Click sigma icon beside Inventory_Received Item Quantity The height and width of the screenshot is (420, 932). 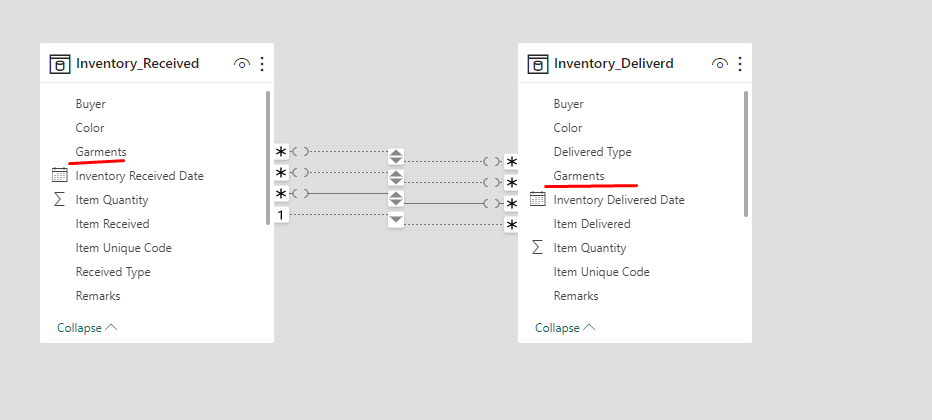(59, 200)
